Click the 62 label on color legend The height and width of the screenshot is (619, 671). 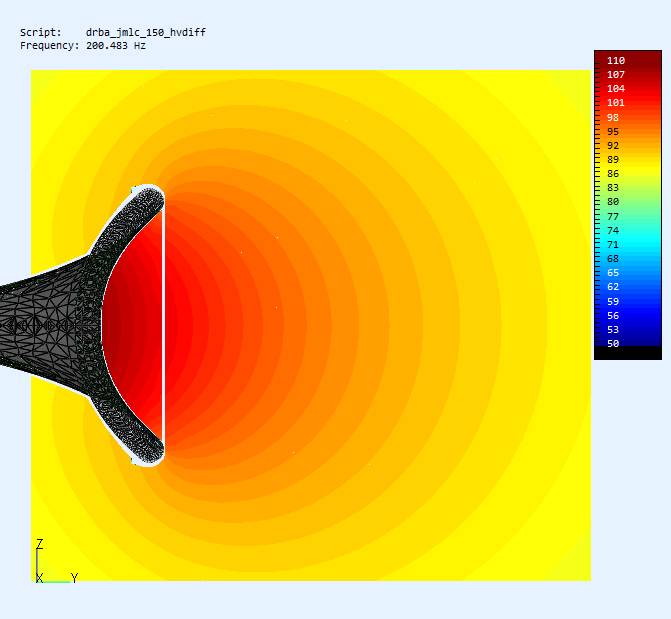click(613, 286)
